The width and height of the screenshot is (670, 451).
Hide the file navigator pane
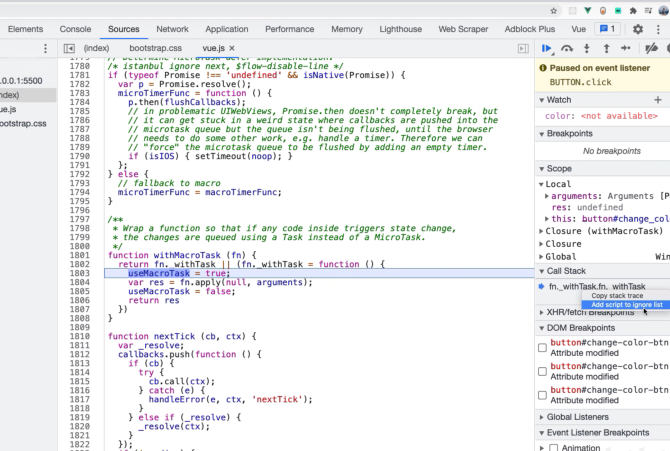point(69,48)
